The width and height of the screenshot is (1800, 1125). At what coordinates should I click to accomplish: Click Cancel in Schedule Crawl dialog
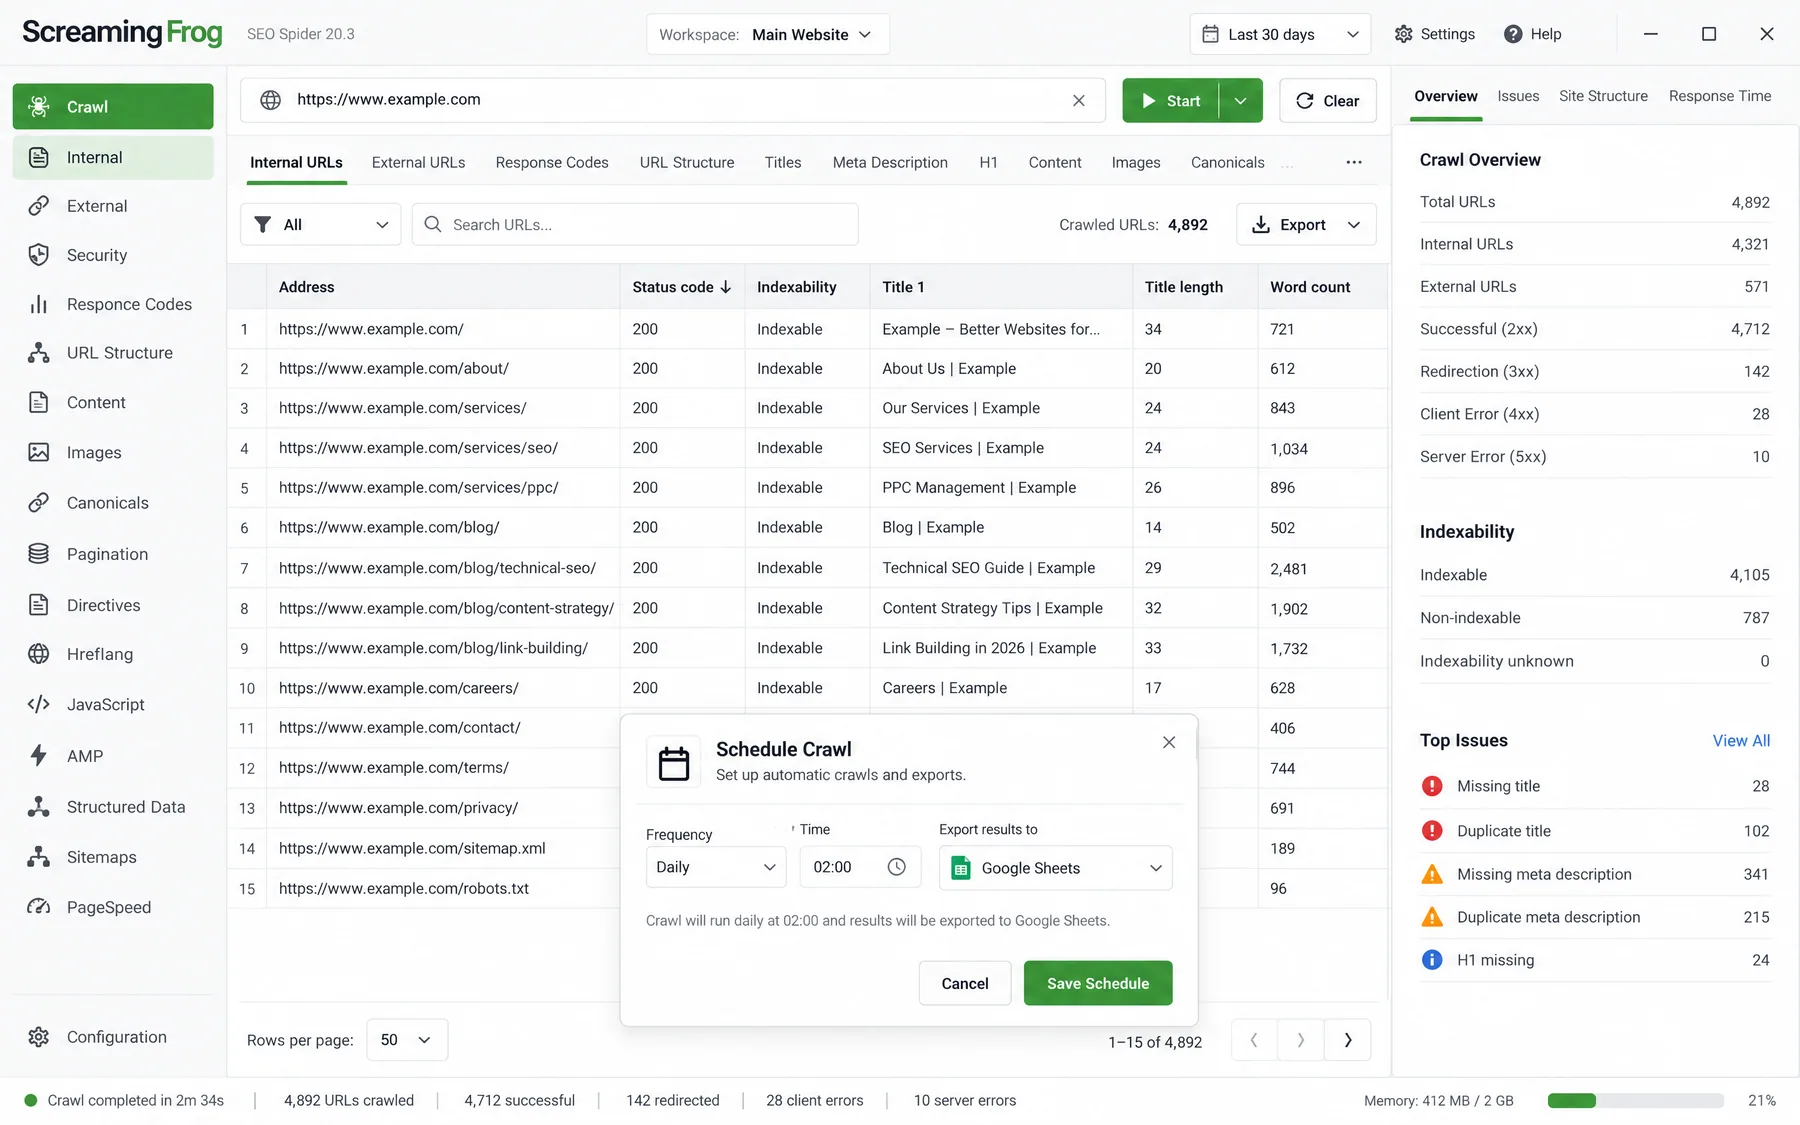pyautogui.click(x=965, y=983)
